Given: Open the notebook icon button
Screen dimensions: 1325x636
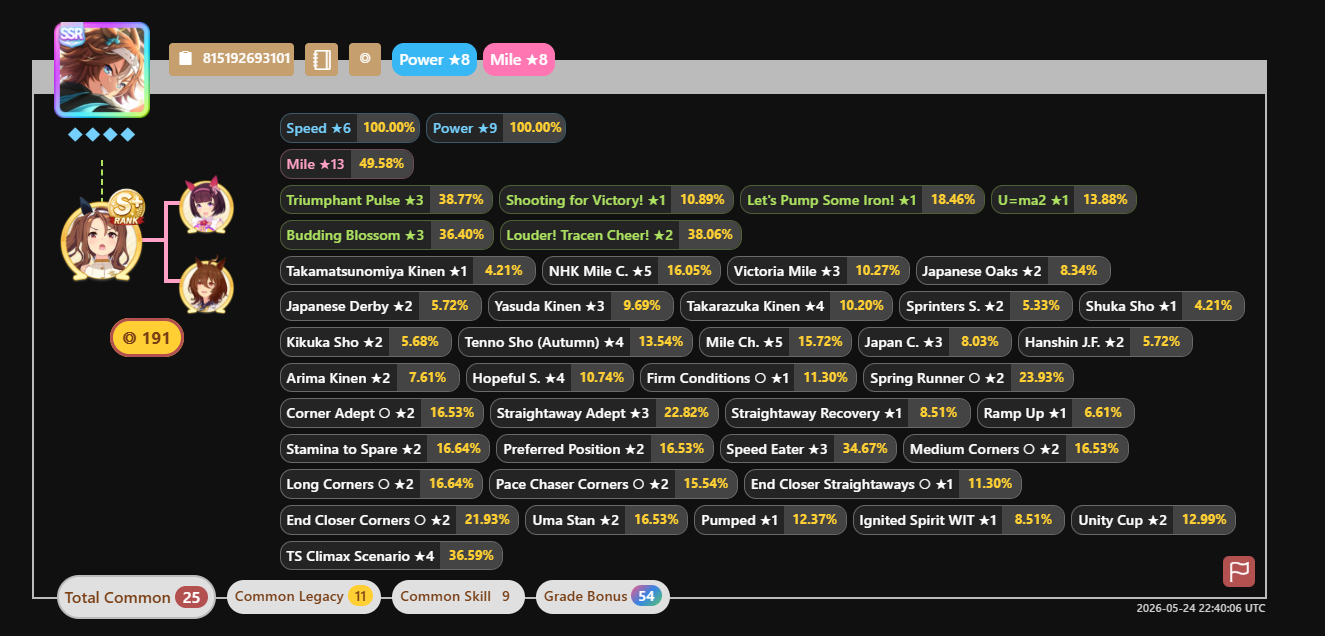Looking at the screenshot, I should tap(321, 59).
